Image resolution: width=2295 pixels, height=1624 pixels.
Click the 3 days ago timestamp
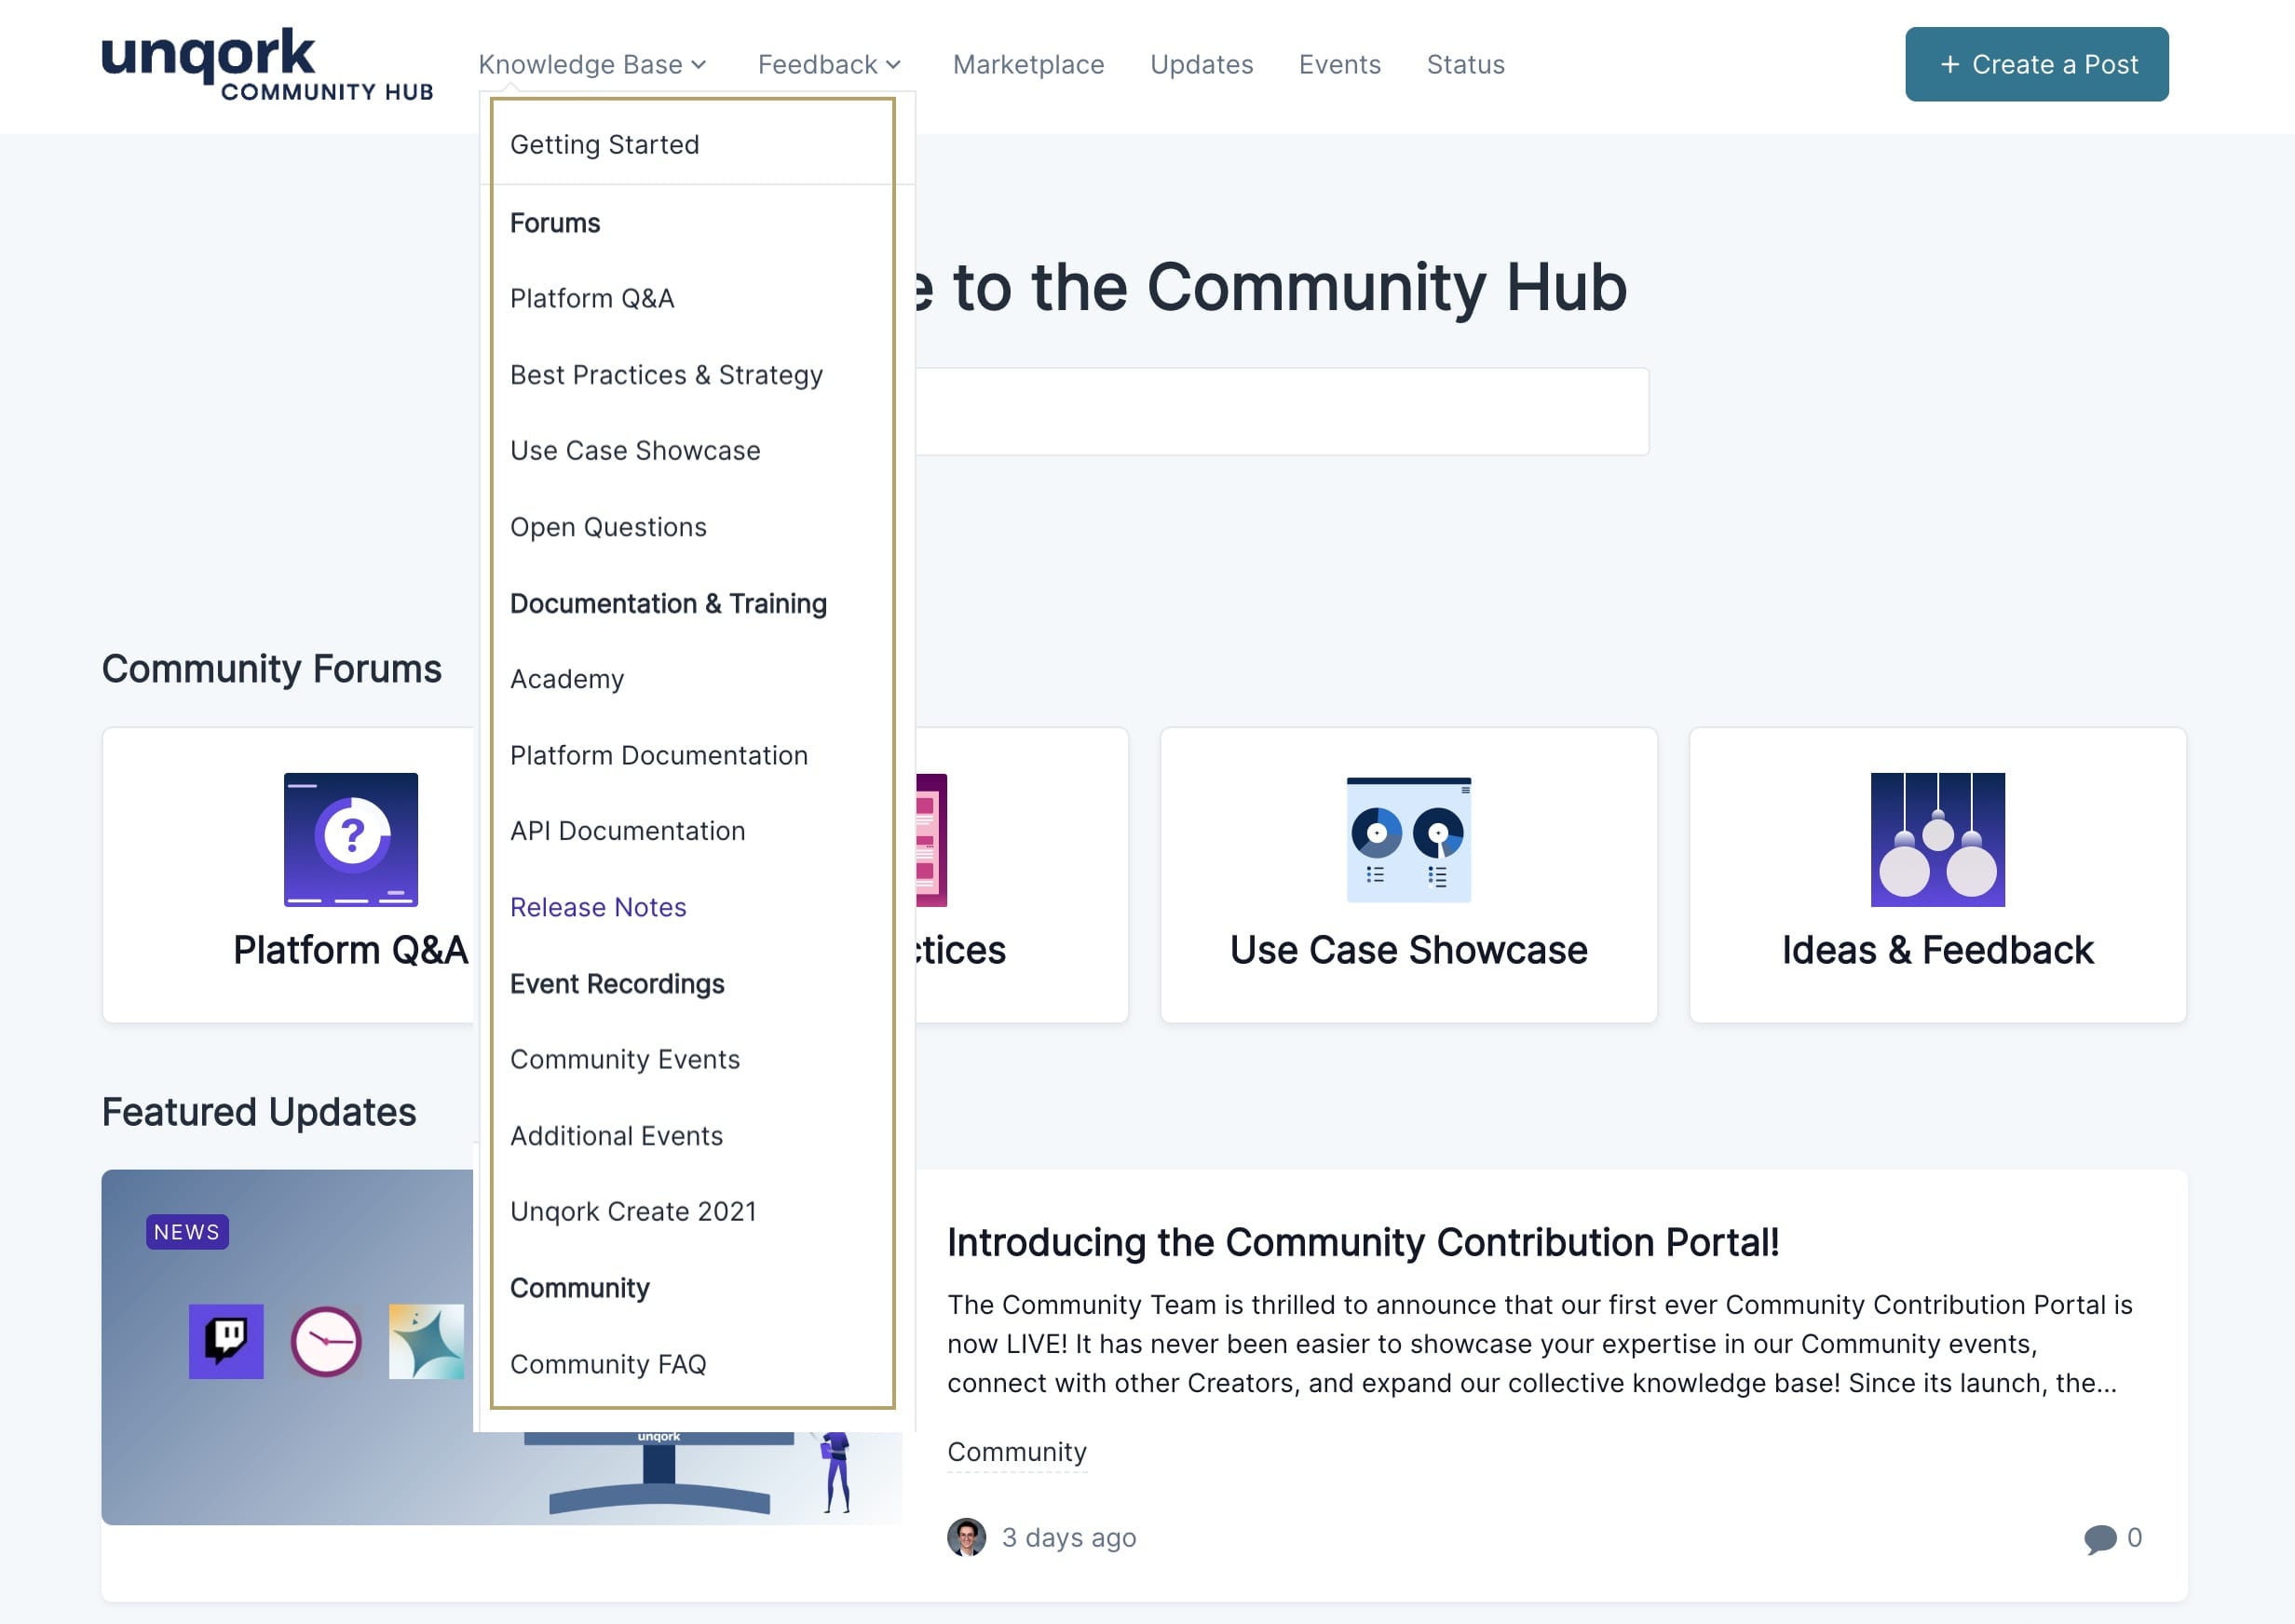[x=1069, y=1538]
